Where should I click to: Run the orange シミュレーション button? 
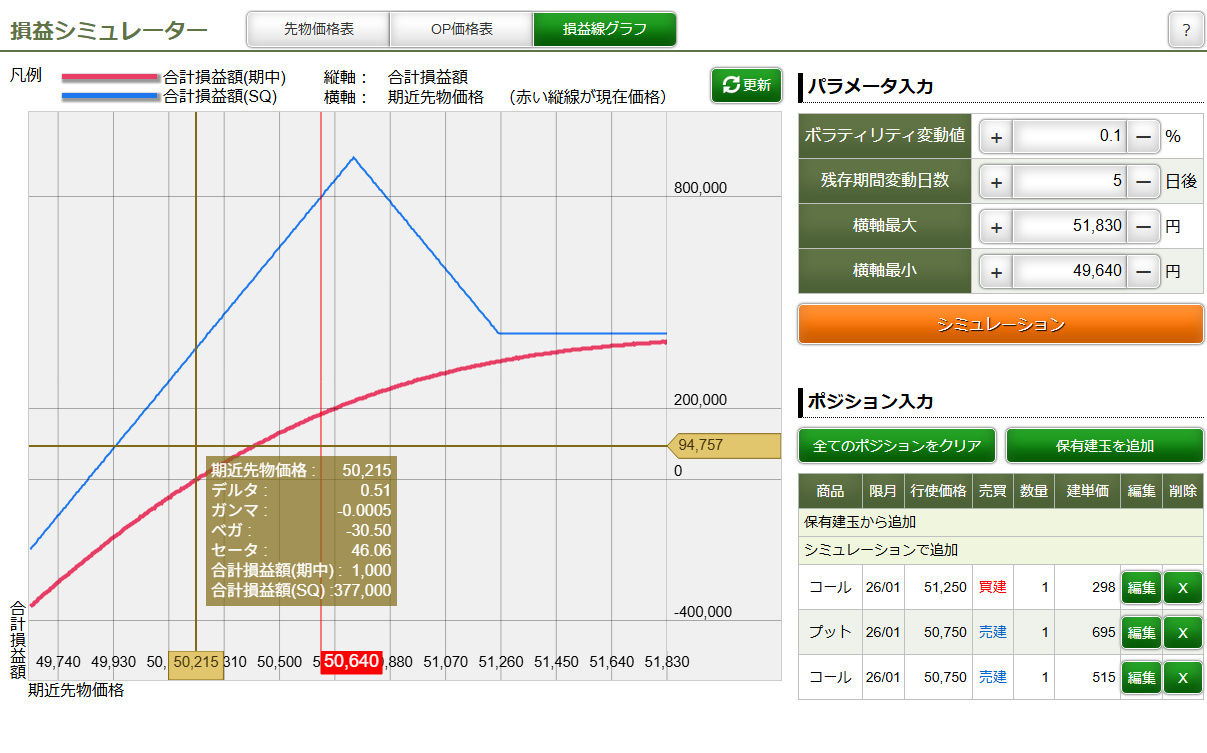1000,324
